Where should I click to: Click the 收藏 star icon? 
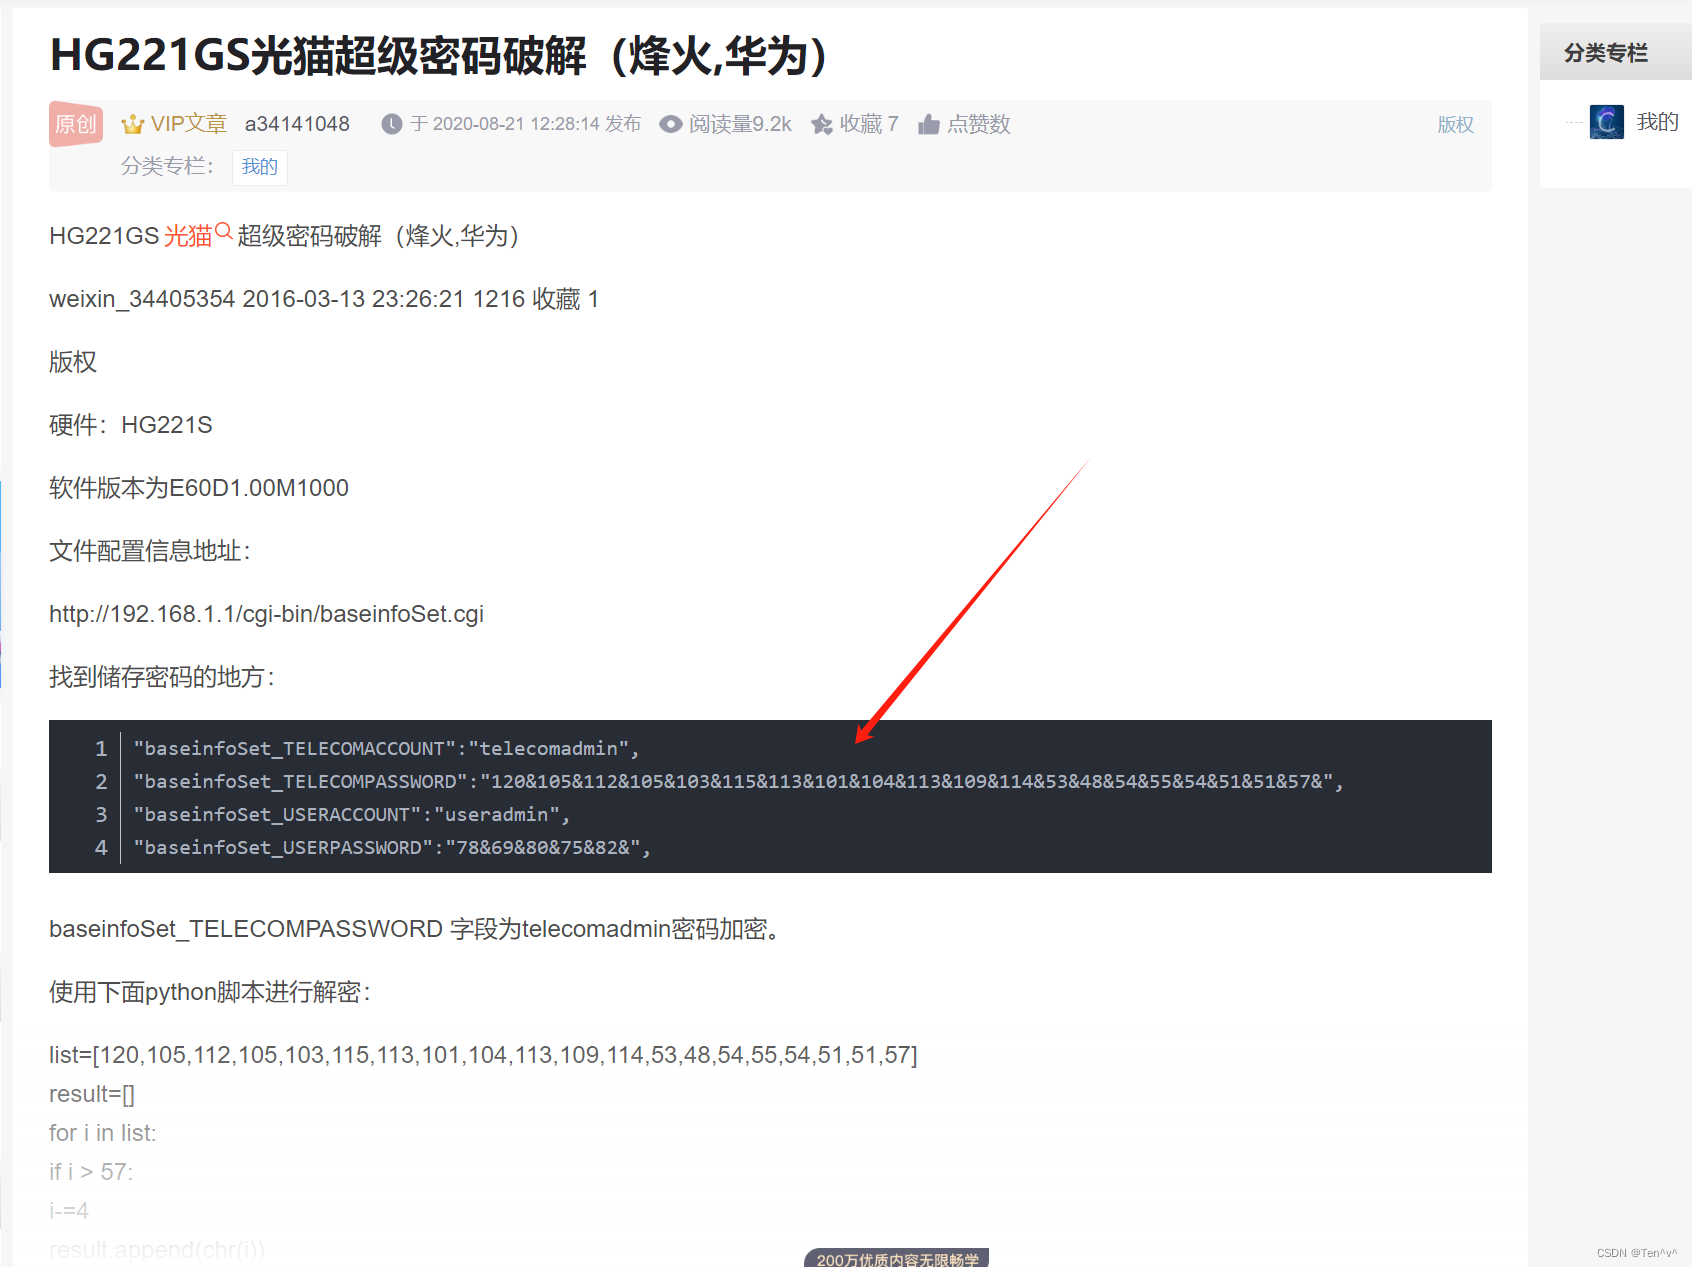click(x=822, y=124)
